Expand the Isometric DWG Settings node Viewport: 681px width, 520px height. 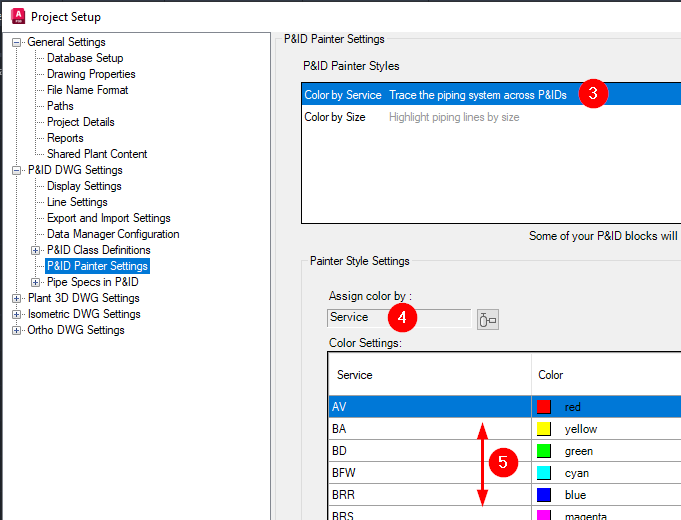(x=17, y=314)
